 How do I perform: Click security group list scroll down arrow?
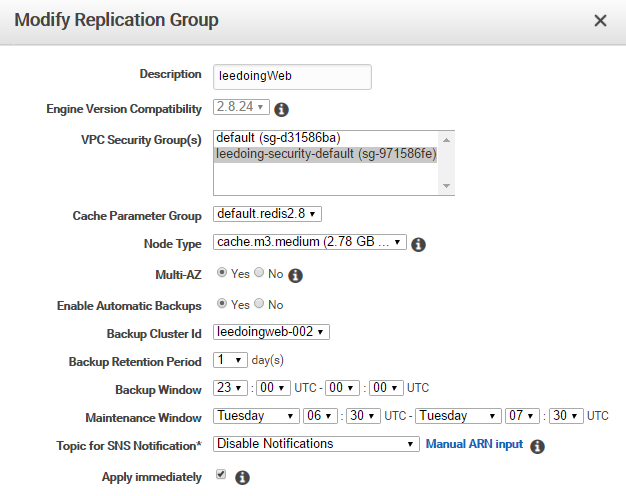coord(446,186)
